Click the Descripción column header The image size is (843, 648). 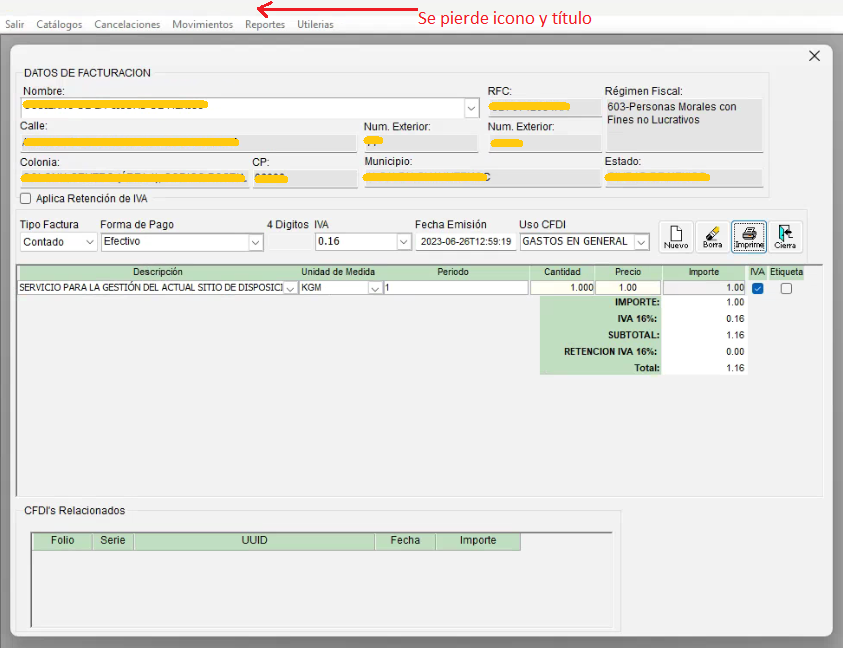(158, 272)
